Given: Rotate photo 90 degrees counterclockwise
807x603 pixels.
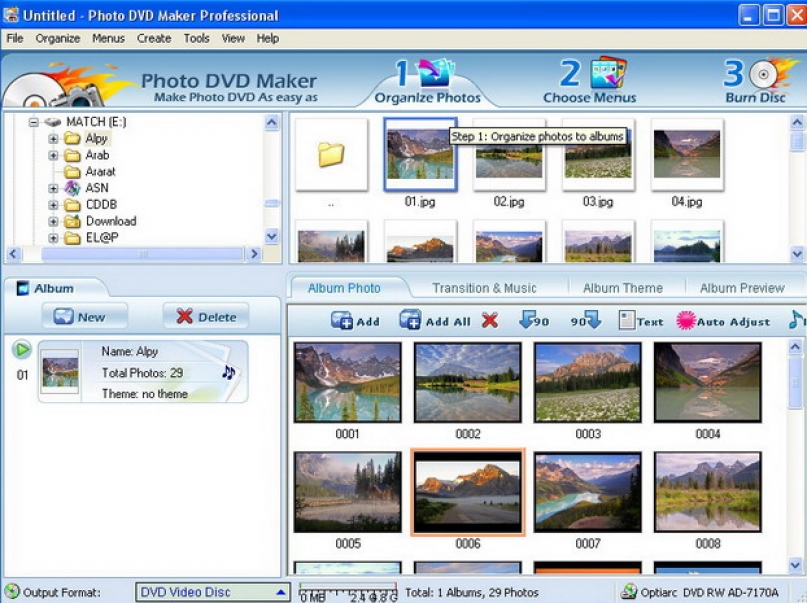Looking at the screenshot, I should [x=534, y=321].
